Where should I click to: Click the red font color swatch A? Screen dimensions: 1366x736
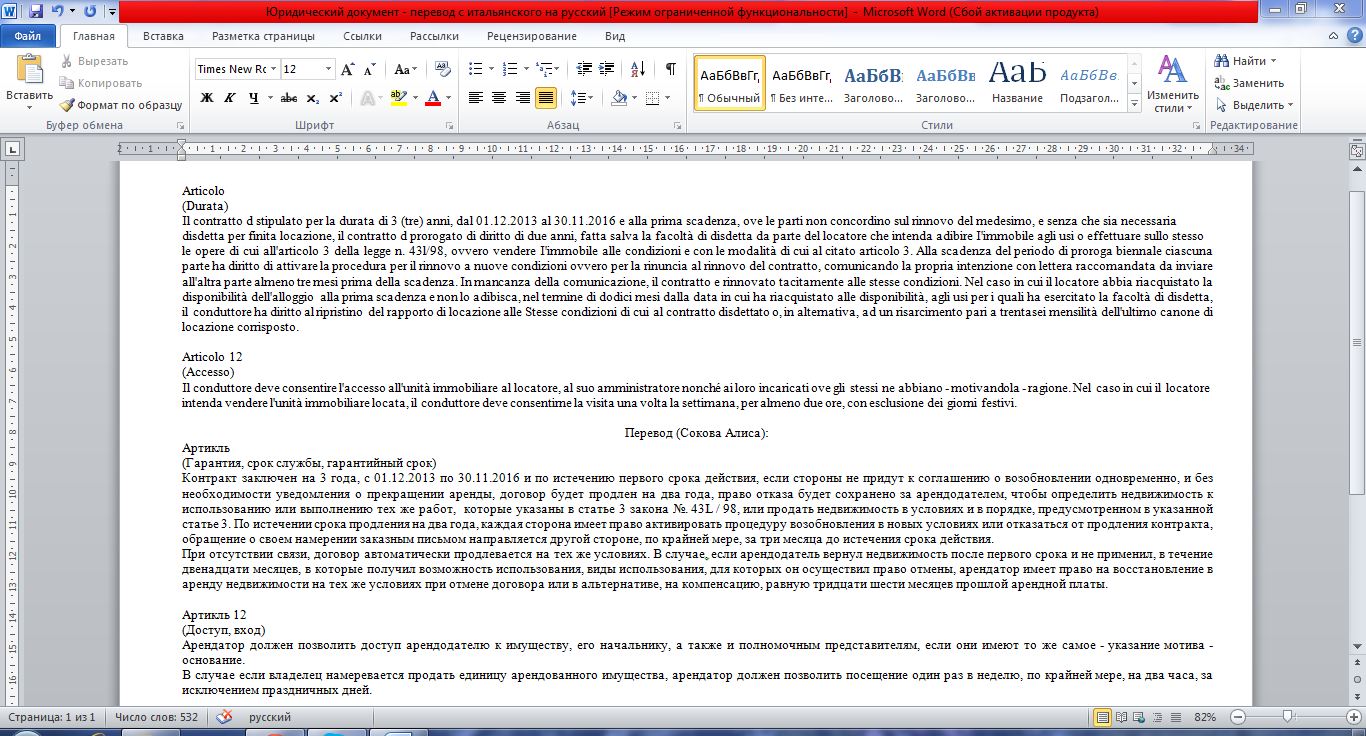point(433,98)
